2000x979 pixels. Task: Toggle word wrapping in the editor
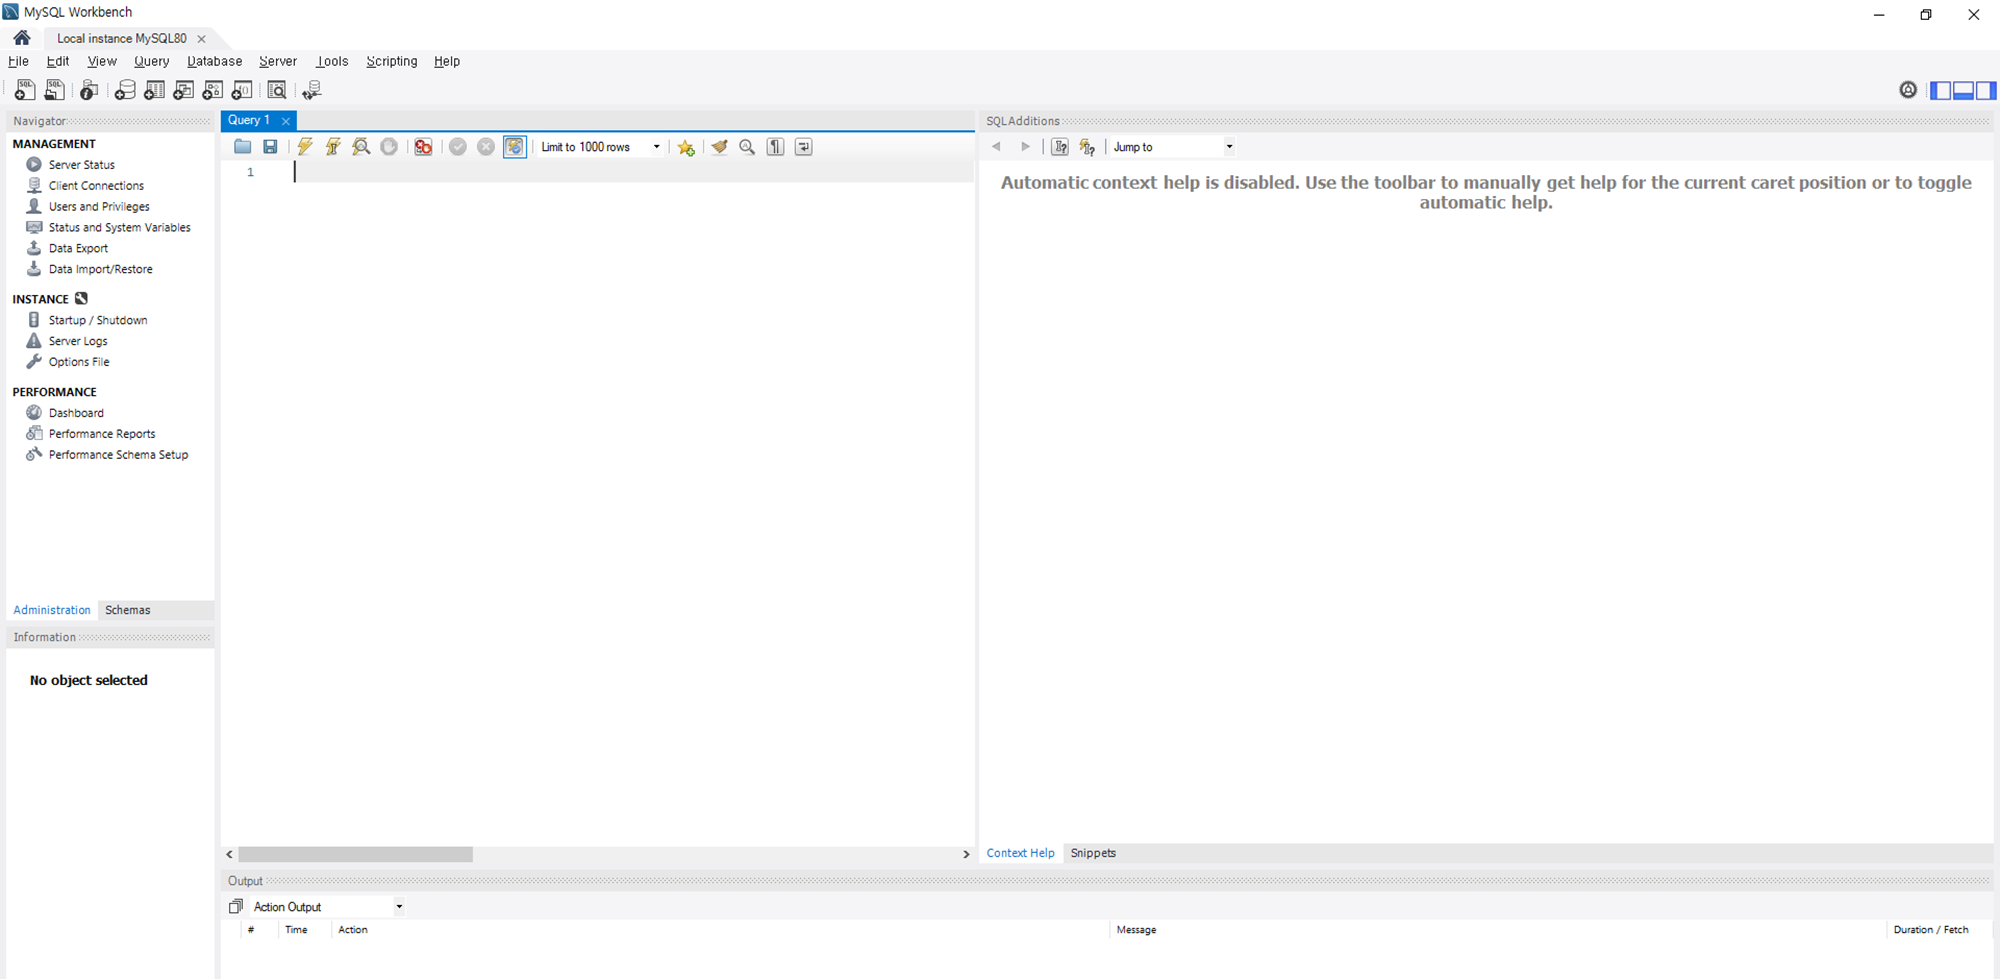pyautogui.click(x=803, y=147)
